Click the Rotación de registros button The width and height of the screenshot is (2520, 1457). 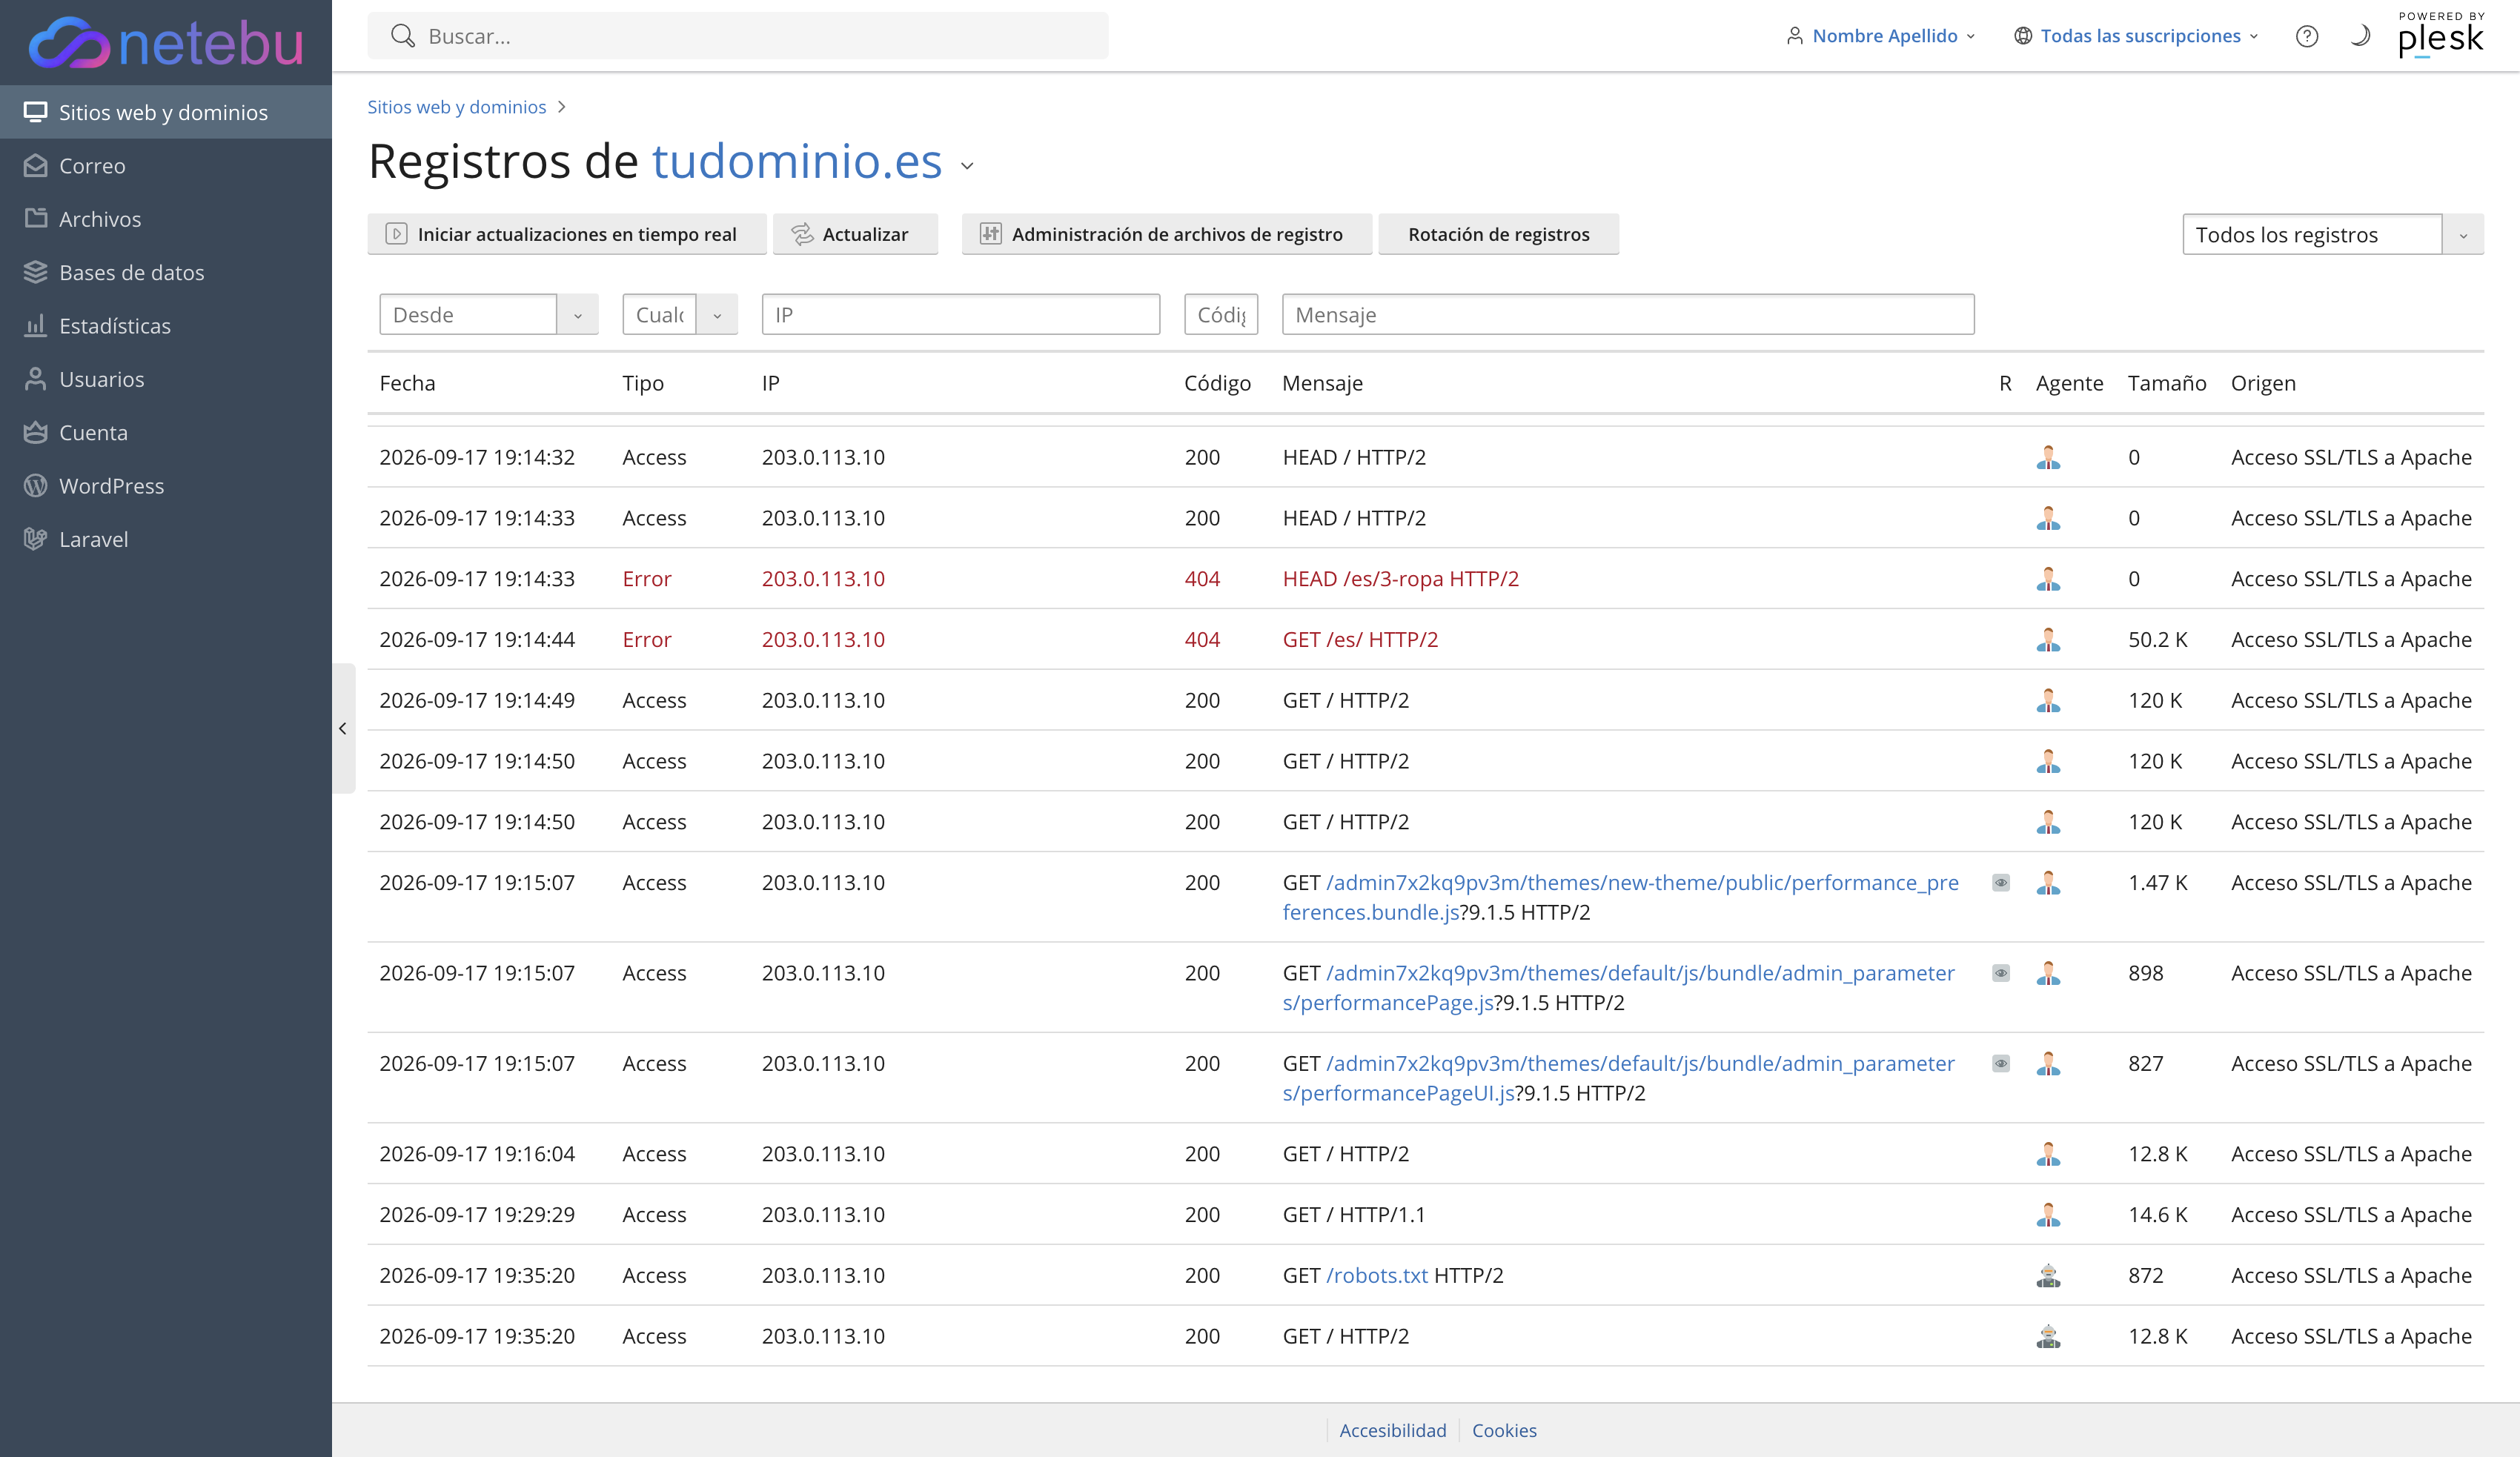[1499, 234]
